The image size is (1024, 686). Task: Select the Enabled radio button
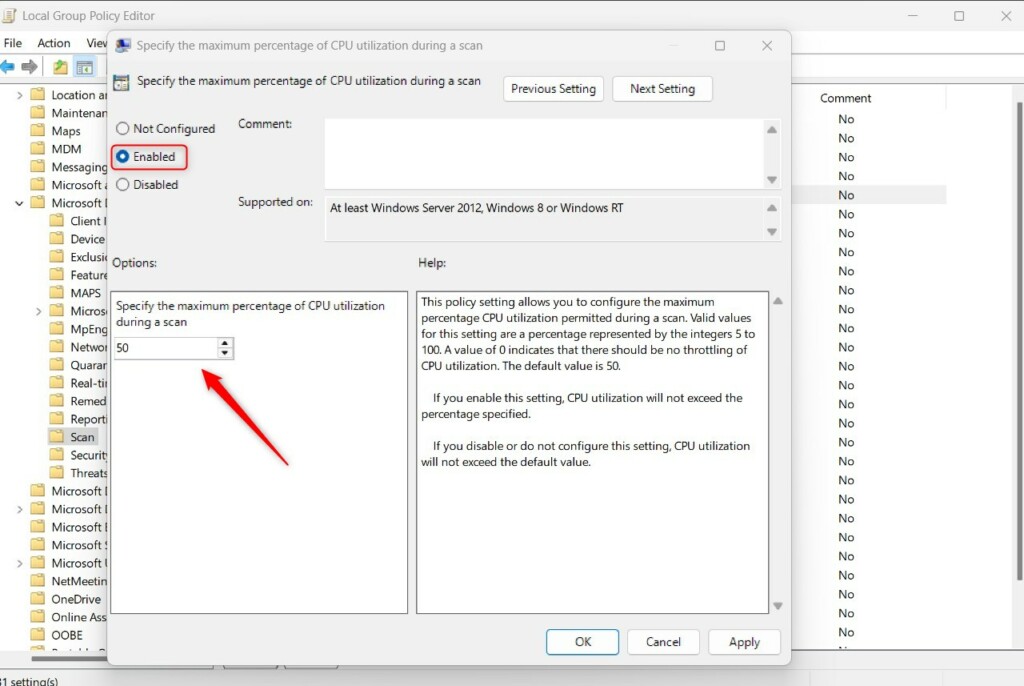[x=123, y=156]
